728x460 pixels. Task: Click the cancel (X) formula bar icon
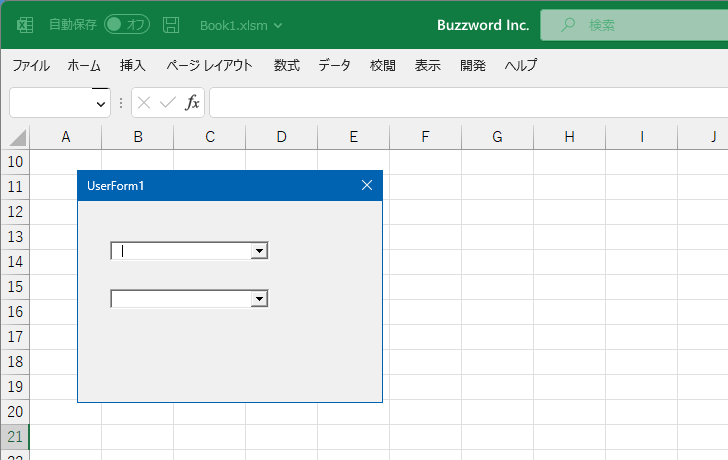(x=144, y=102)
